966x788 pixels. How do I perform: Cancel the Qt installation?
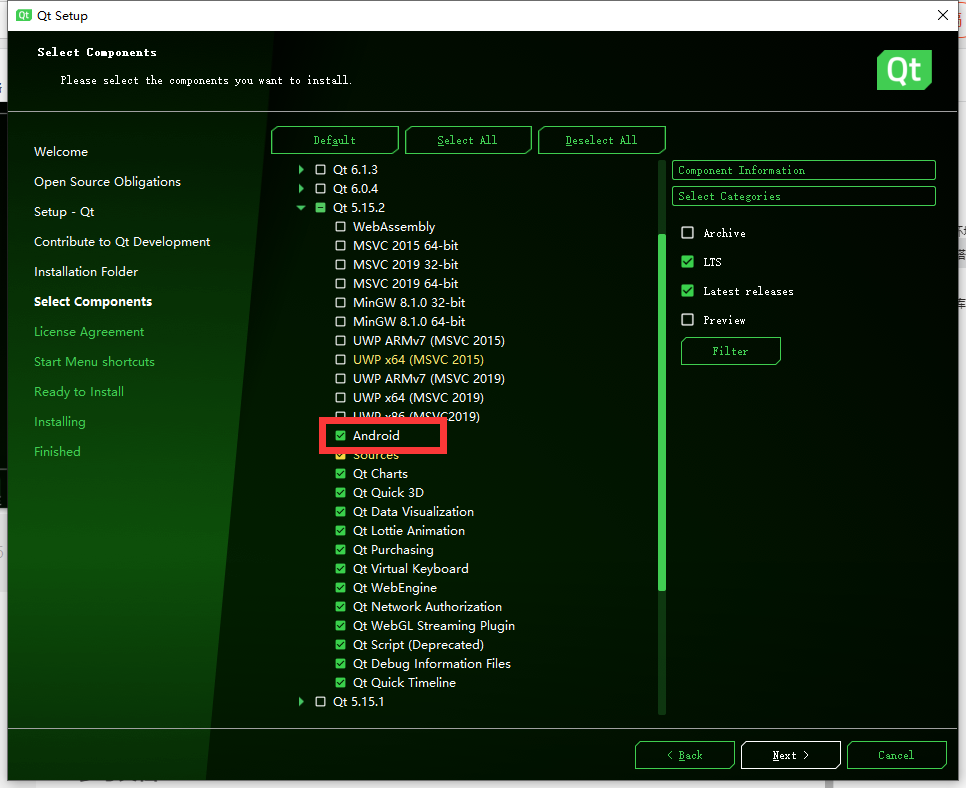[x=896, y=755]
